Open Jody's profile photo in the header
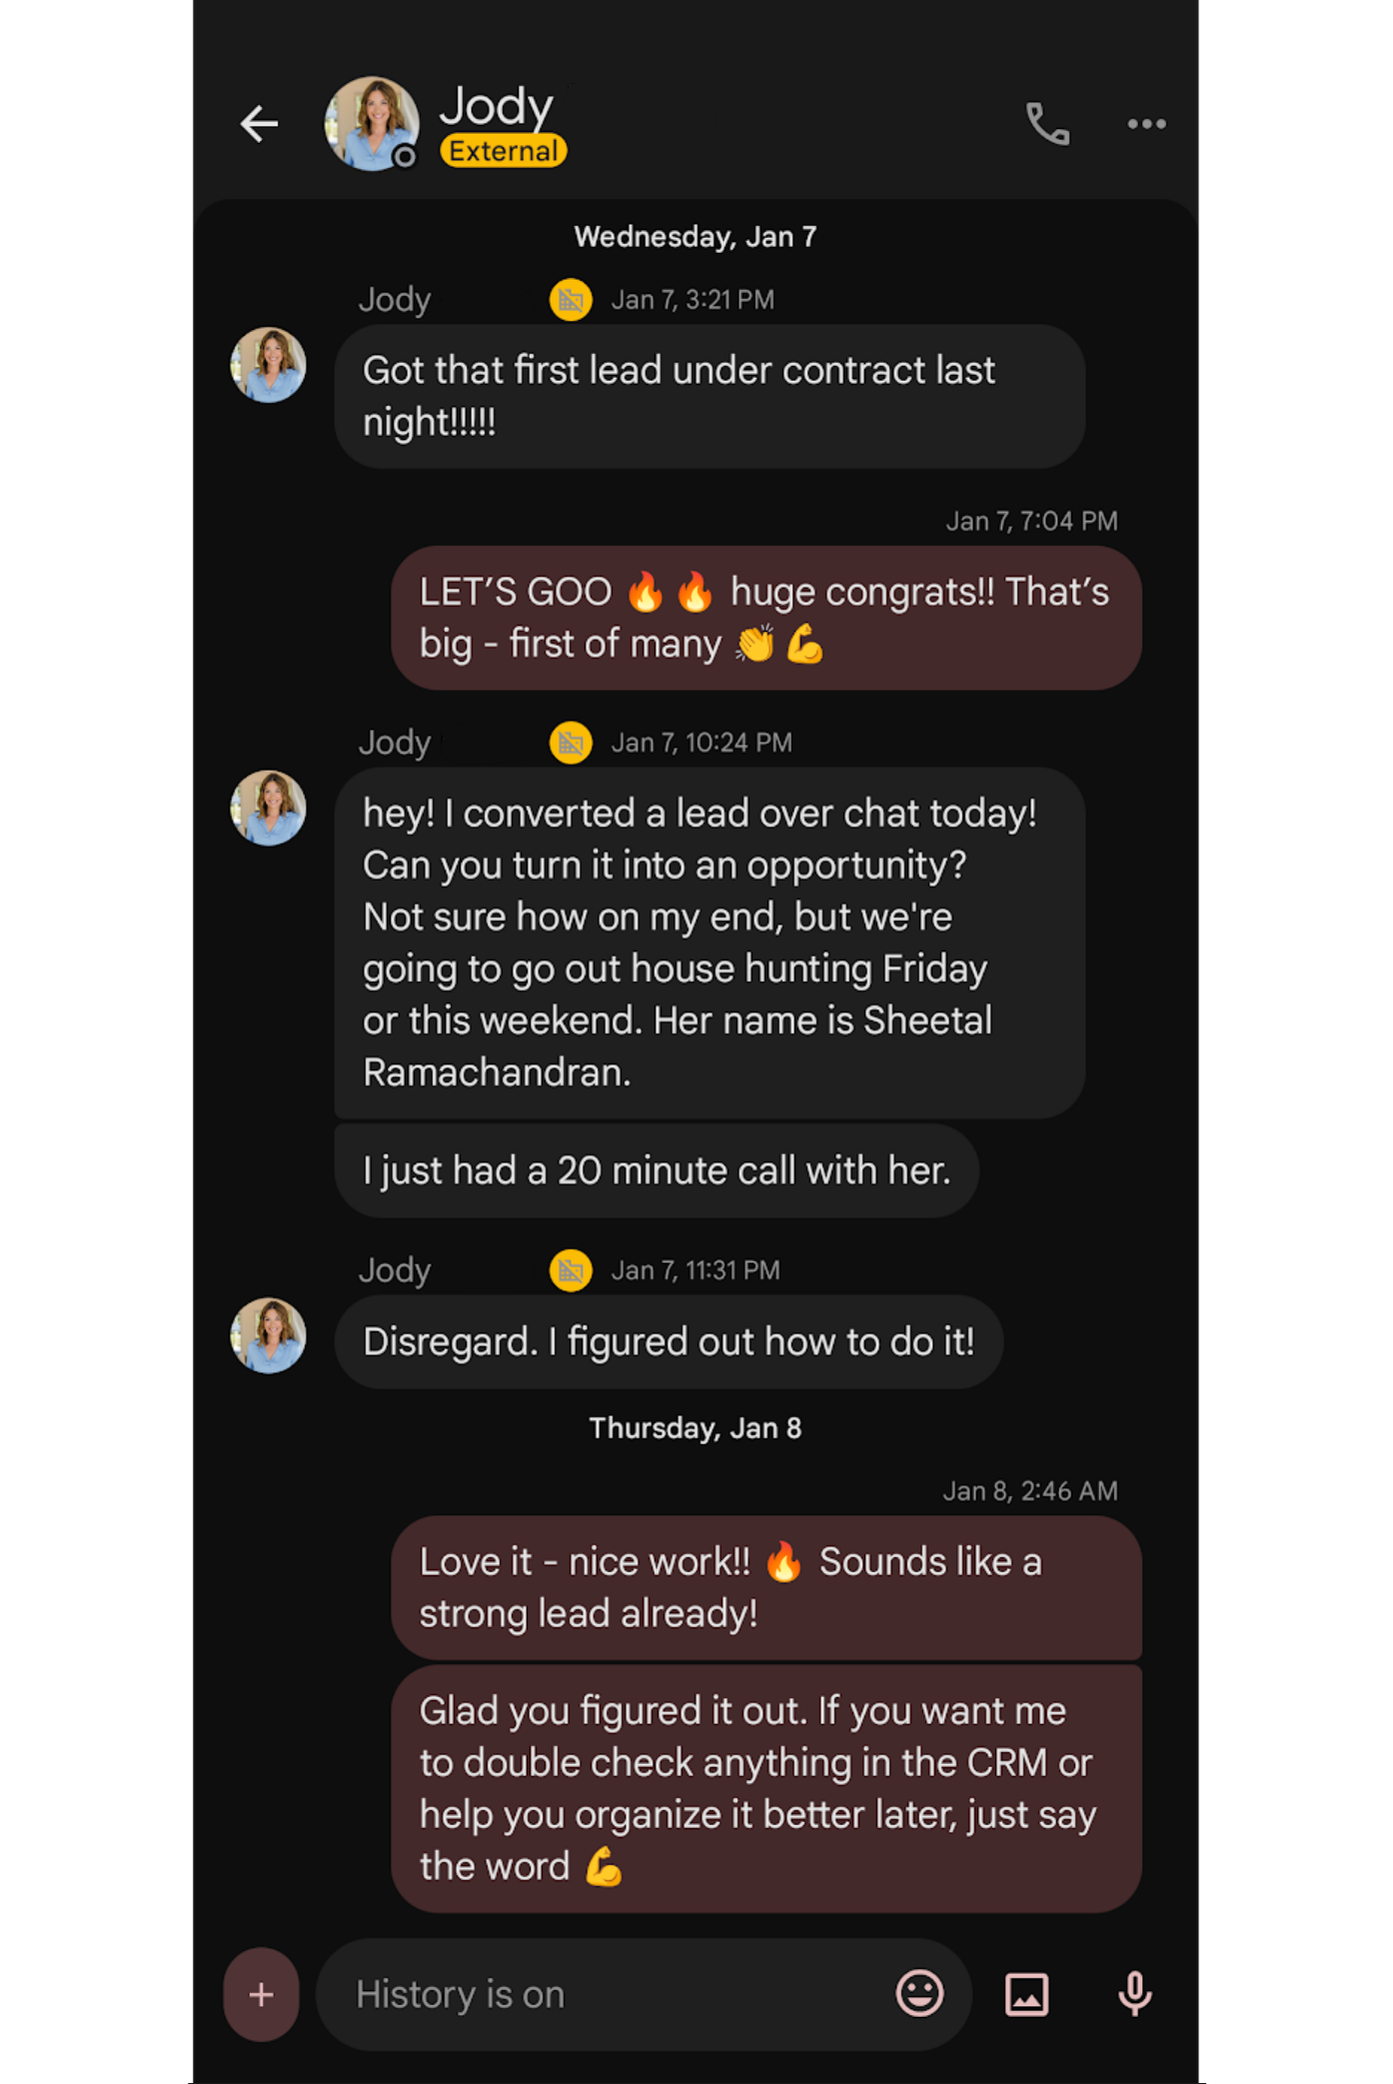The width and height of the screenshot is (1393, 2084). click(x=372, y=124)
